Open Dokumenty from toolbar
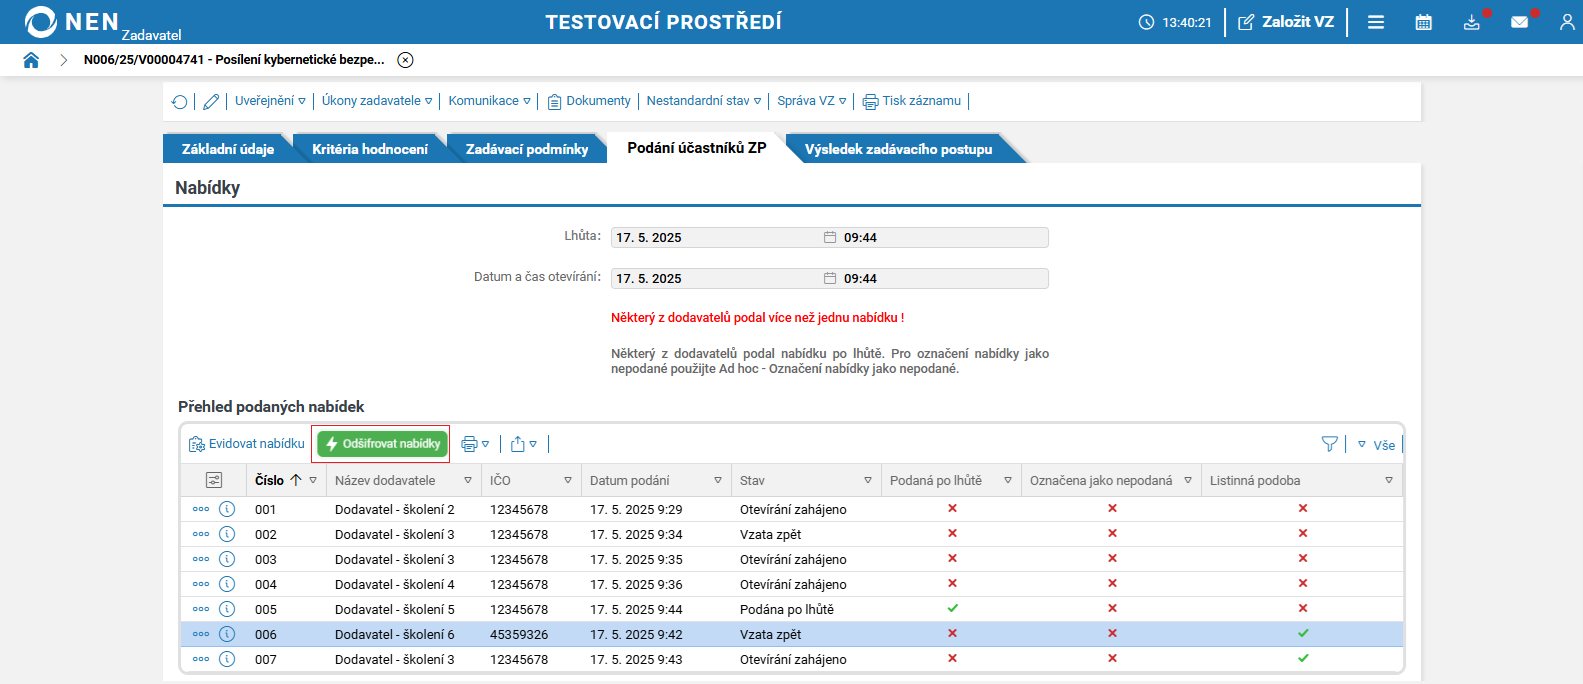 click(589, 101)
